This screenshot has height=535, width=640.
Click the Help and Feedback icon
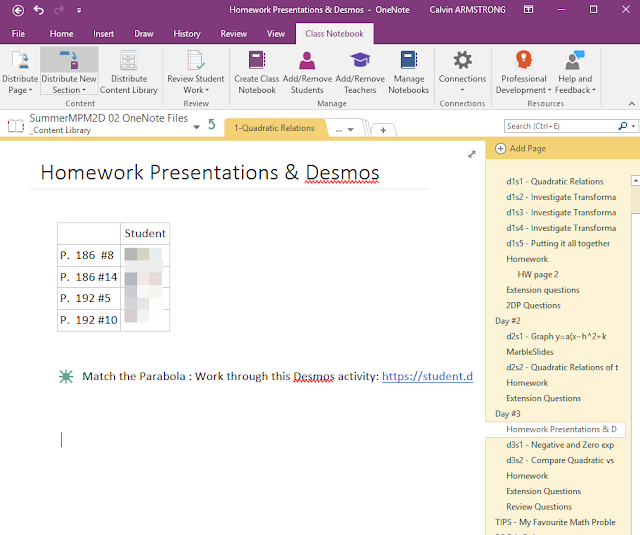click(x=575, y=60)
